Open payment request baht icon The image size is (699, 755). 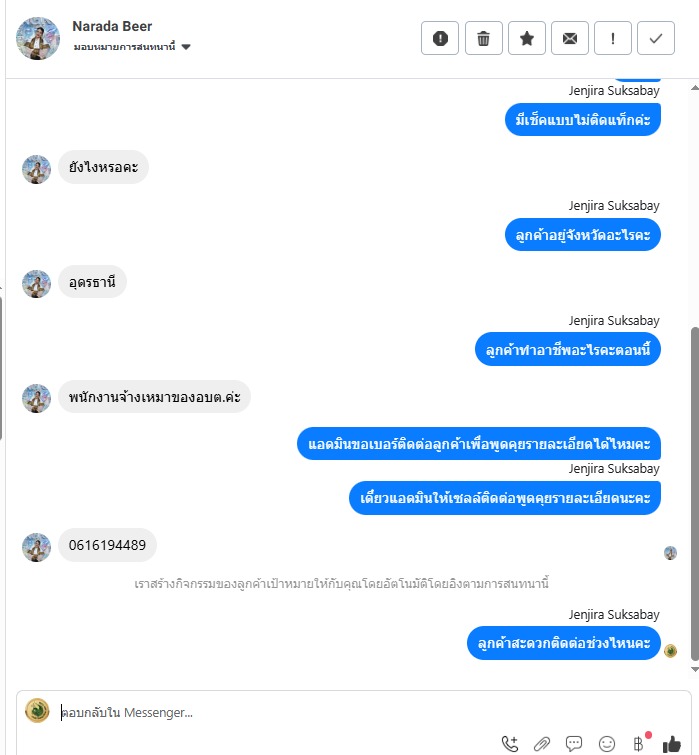point(638,744)
